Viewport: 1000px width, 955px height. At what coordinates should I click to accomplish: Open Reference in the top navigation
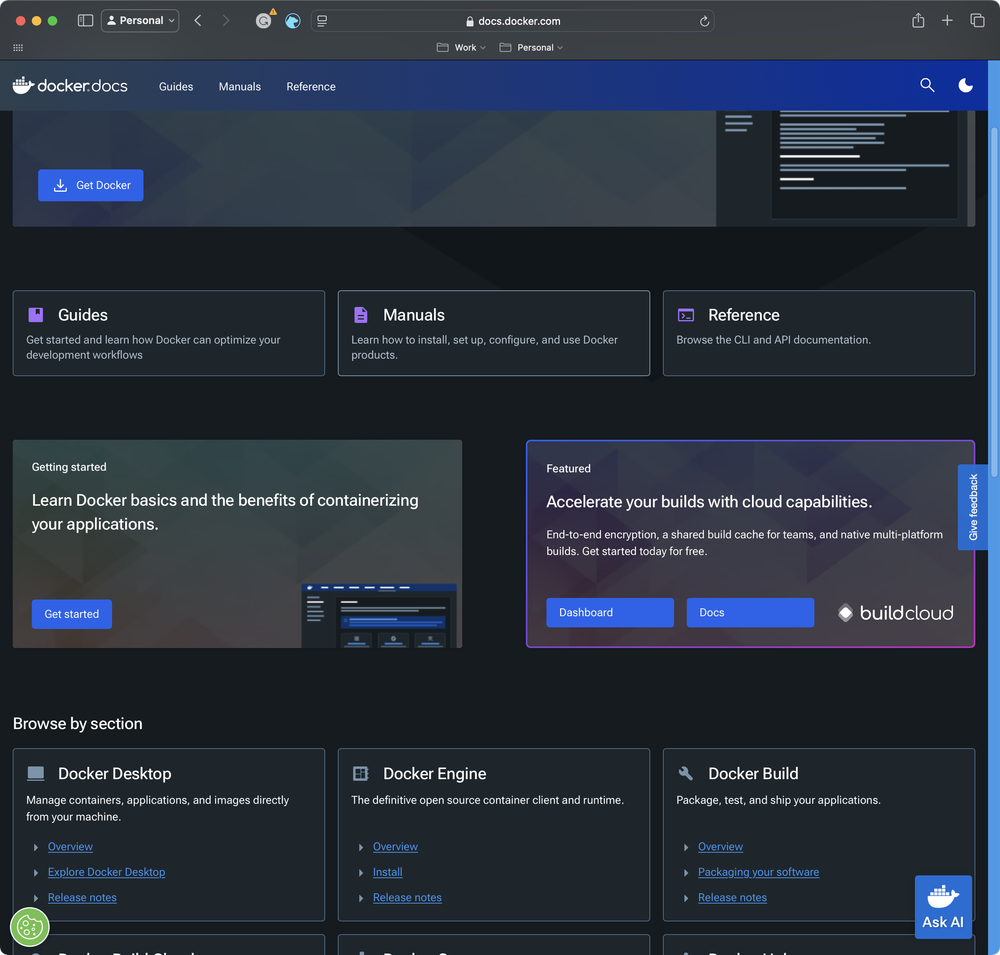pos(311,86)
